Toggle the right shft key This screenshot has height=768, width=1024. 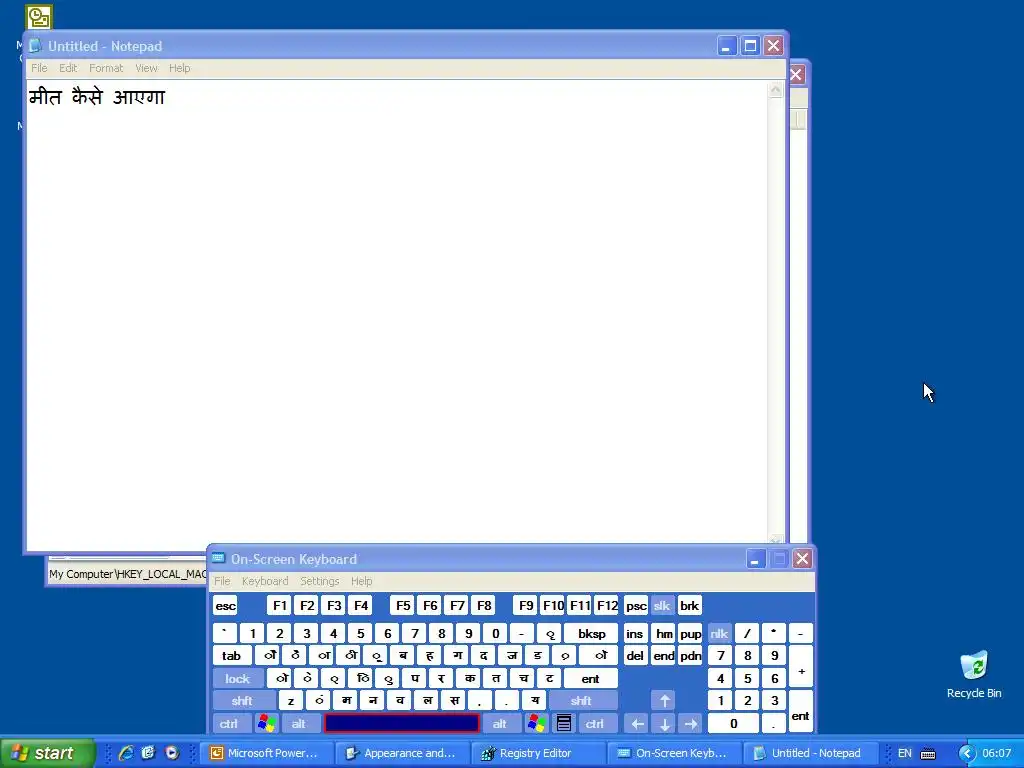(581, 701)
